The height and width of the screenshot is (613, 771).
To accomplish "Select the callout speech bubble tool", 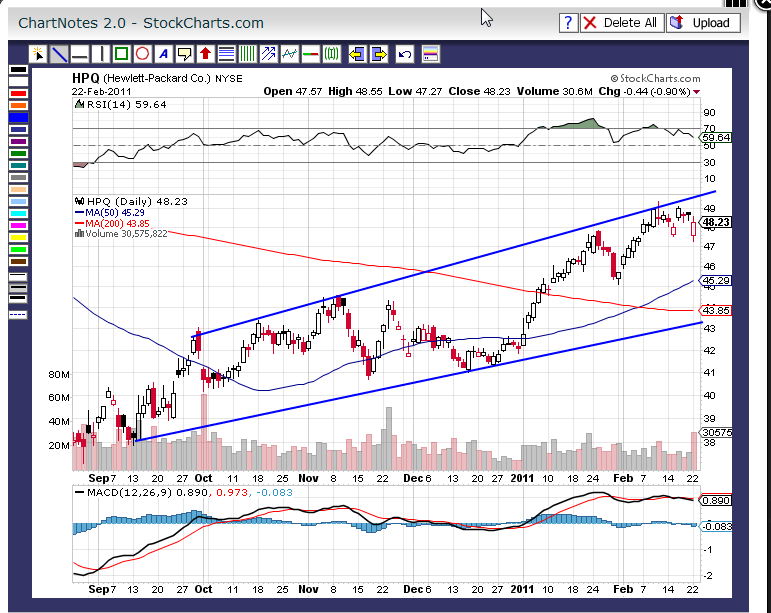I will tap(184, 54).
